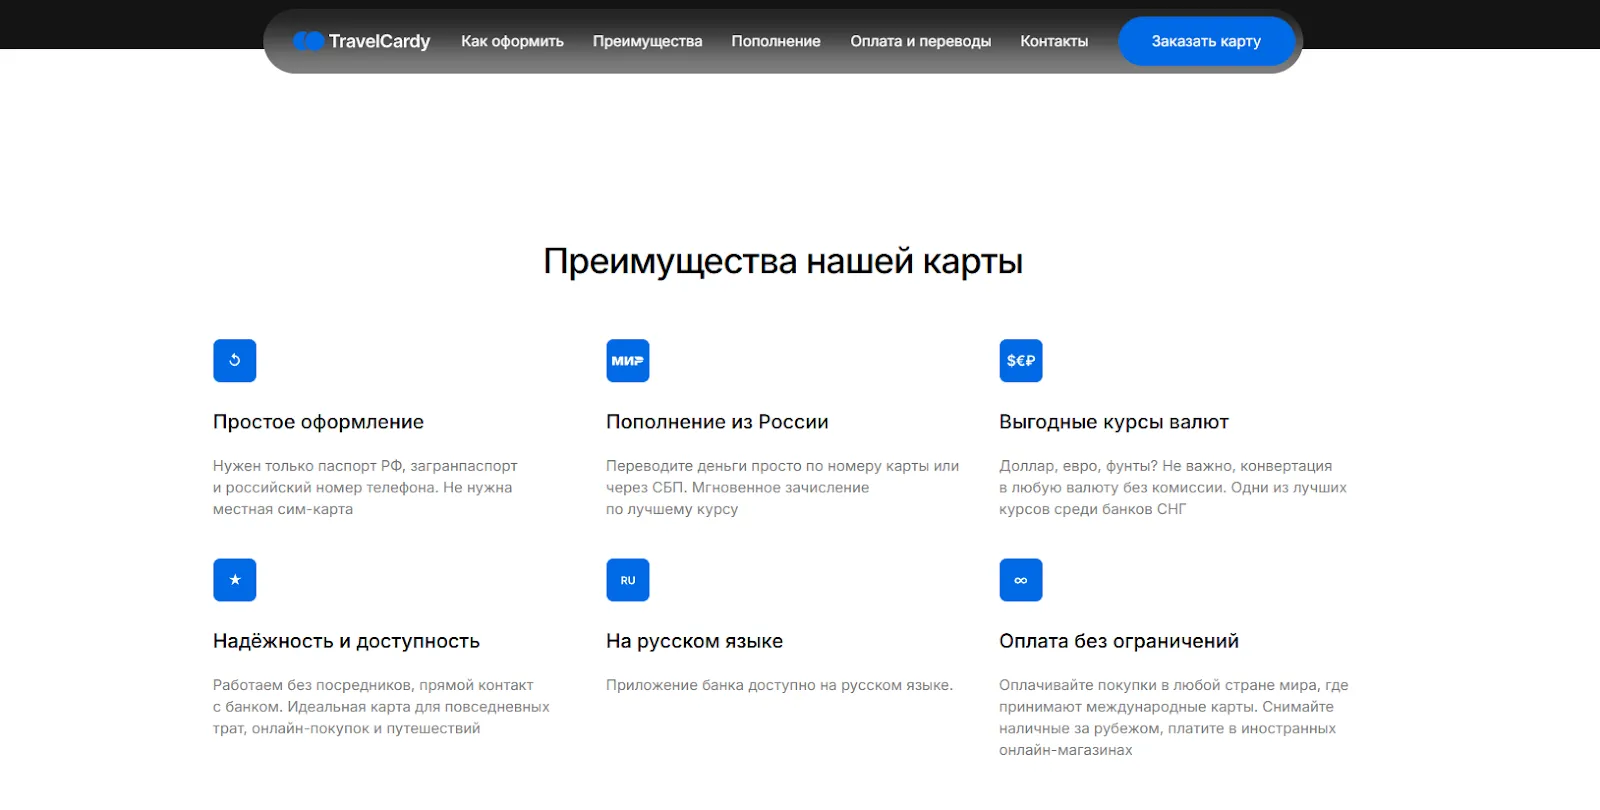This screenshot has height=810, width=1600.
Task: Open the Пополнение navigation item
Action: 776,41
